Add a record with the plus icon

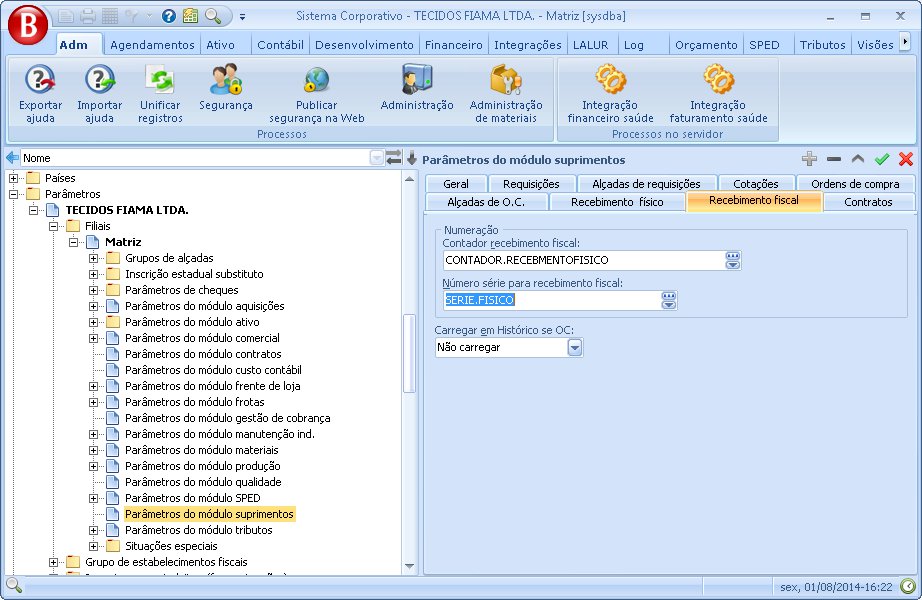(x=809, y=158)
